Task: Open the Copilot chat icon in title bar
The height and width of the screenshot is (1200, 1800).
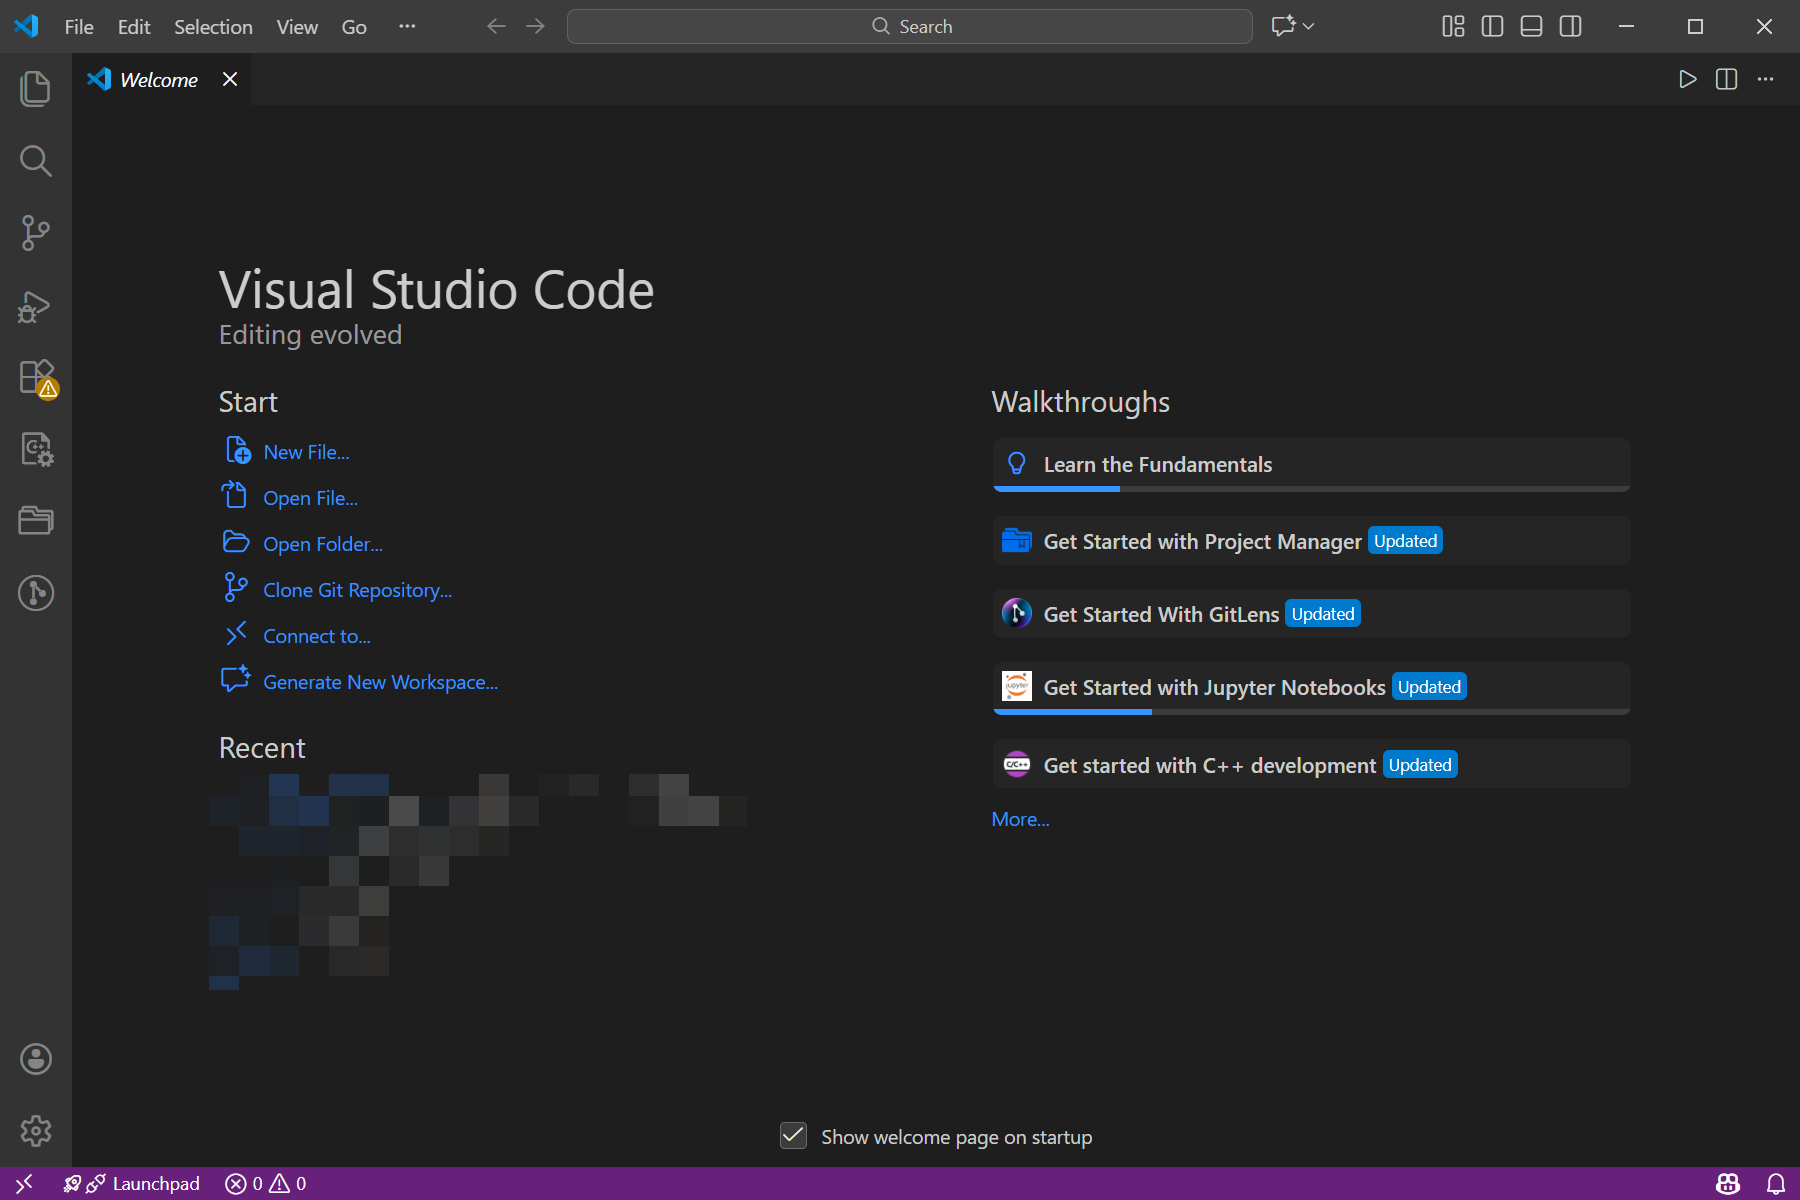Action: pos(1283,27)
